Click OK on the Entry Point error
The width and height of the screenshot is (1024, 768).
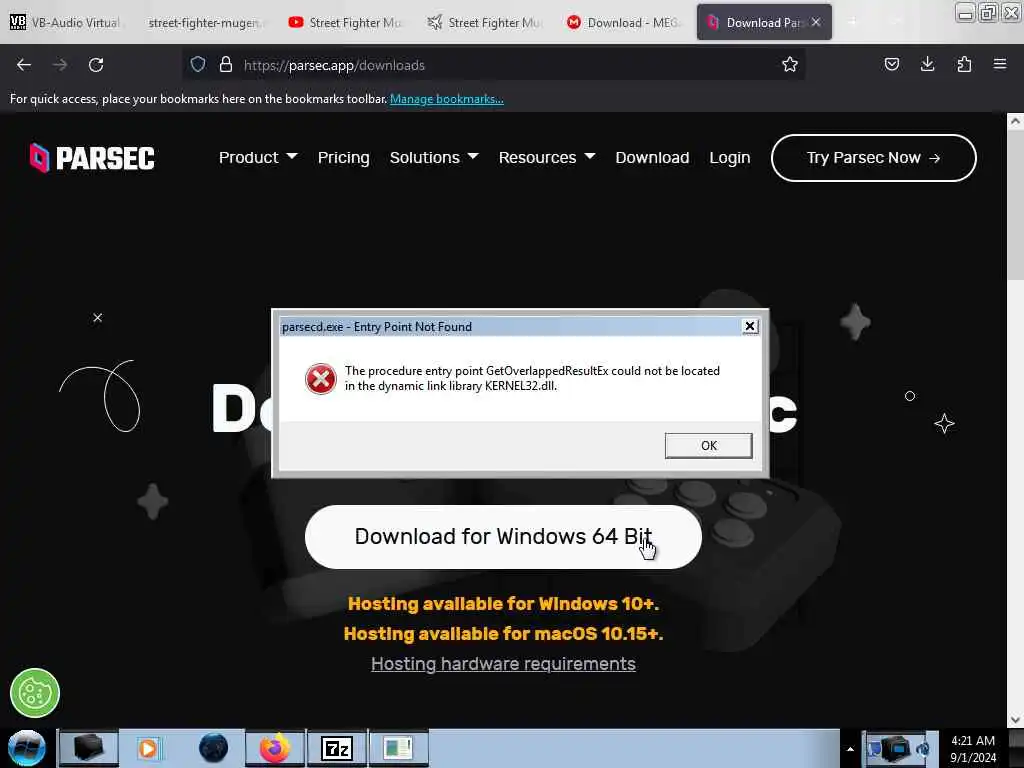709,445
